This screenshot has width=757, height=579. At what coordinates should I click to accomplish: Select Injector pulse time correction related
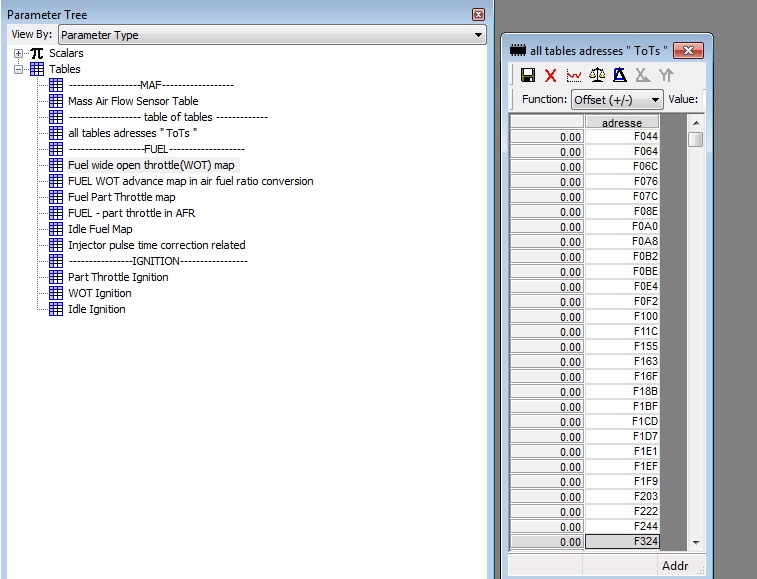point(156,245)
